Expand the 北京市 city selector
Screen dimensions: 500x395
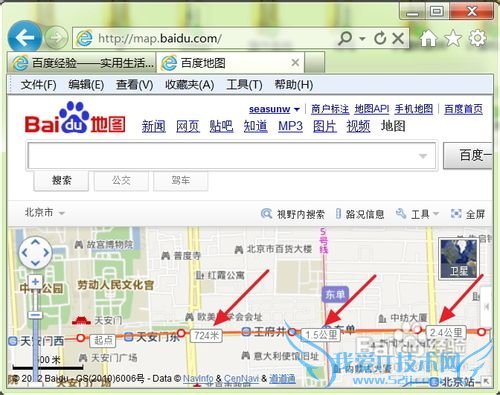[x=45, y=212]
